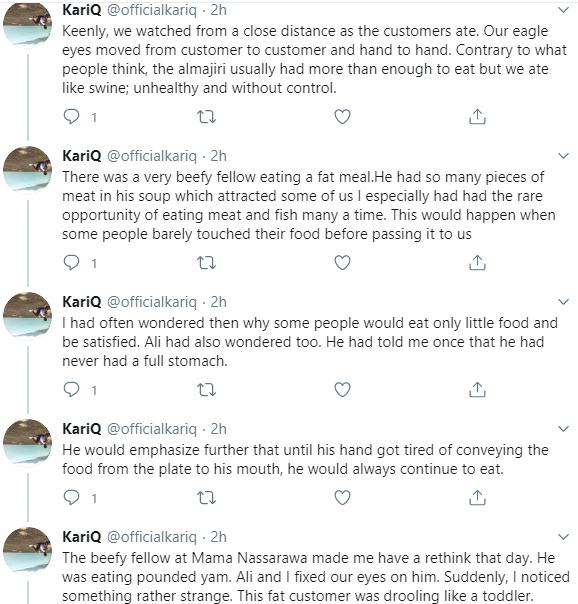The image size is (578, 604).
Task: Share the 'very beefy fellow' tweet
Action: [477, 263]
